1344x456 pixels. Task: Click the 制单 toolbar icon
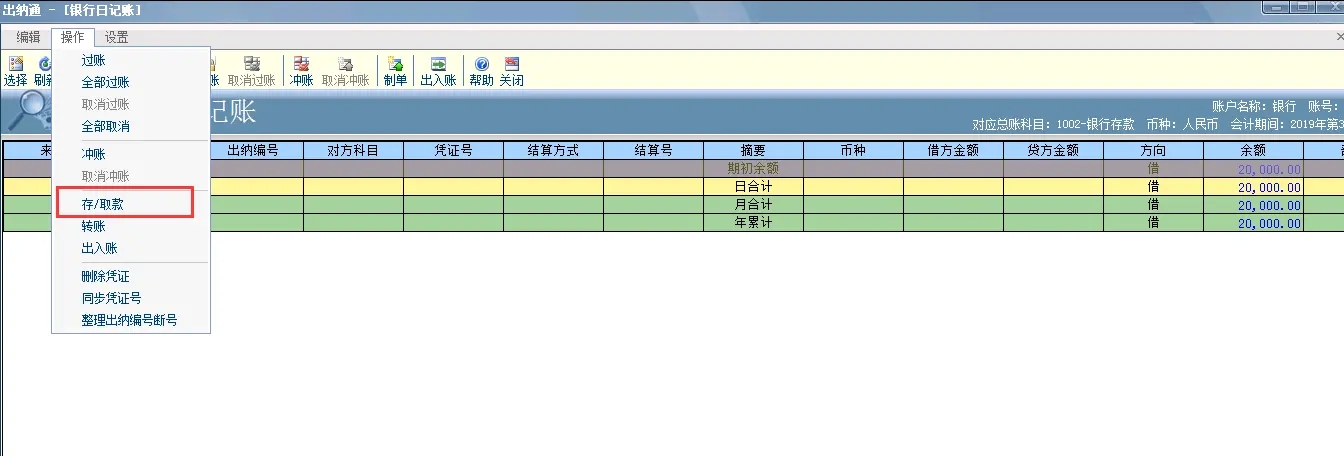click(395, 71)
